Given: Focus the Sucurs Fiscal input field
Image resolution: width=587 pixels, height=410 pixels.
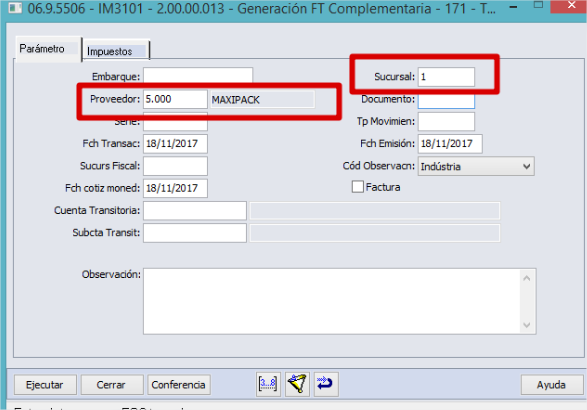Looking at the screenshot, I should click(175, 166).
